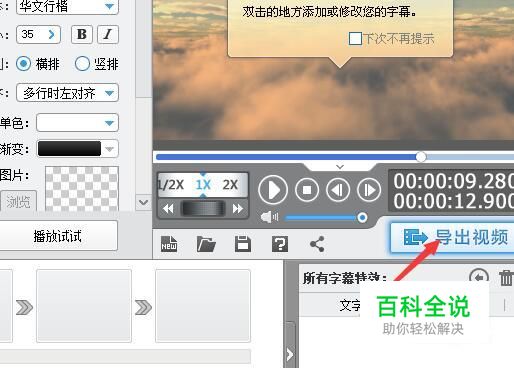
Task: Click the 文字 column header
Action: 350,305
